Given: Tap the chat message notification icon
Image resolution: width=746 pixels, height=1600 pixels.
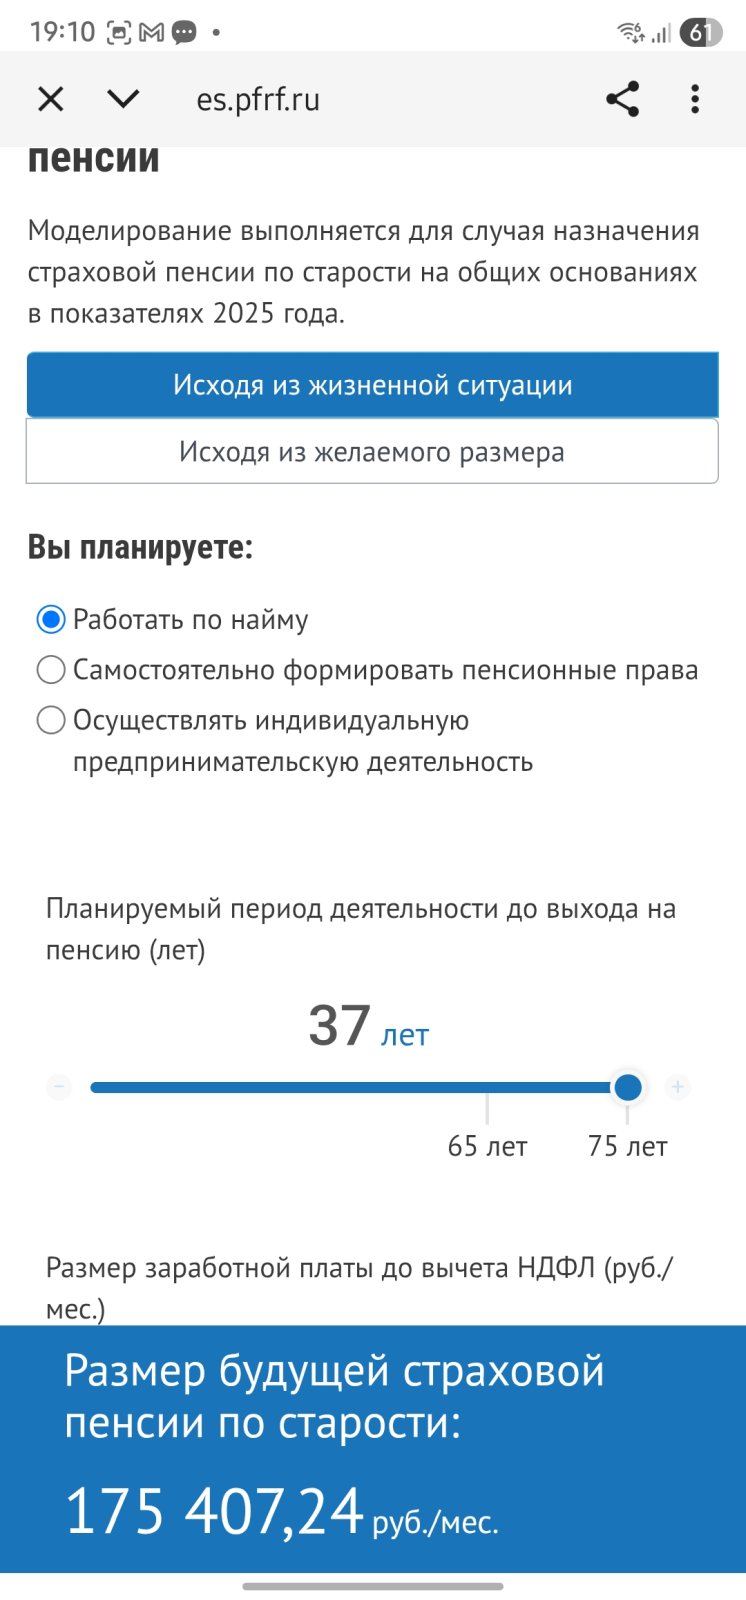Looking at the screenshot, I should (x=184, y=33).
